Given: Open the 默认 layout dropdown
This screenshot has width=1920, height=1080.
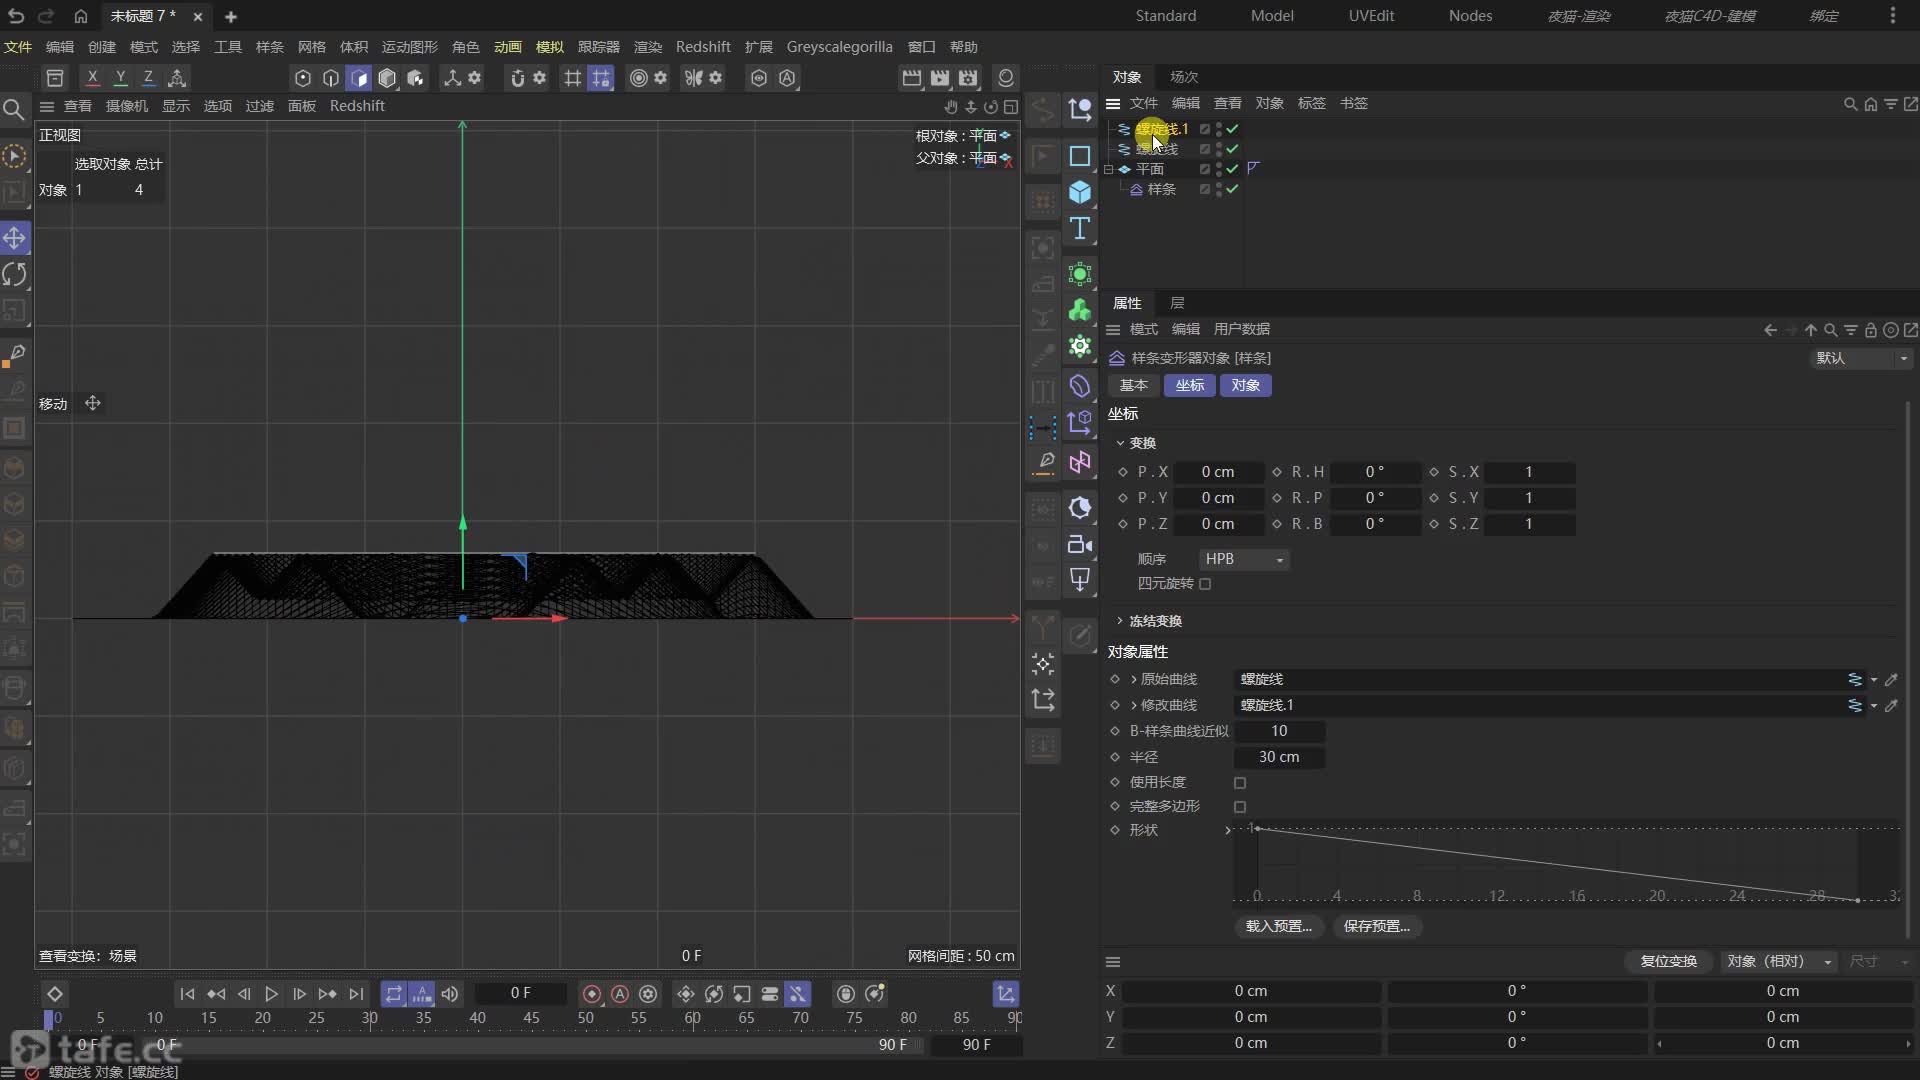Looking at the screenshot, I should pos(1861,358).
